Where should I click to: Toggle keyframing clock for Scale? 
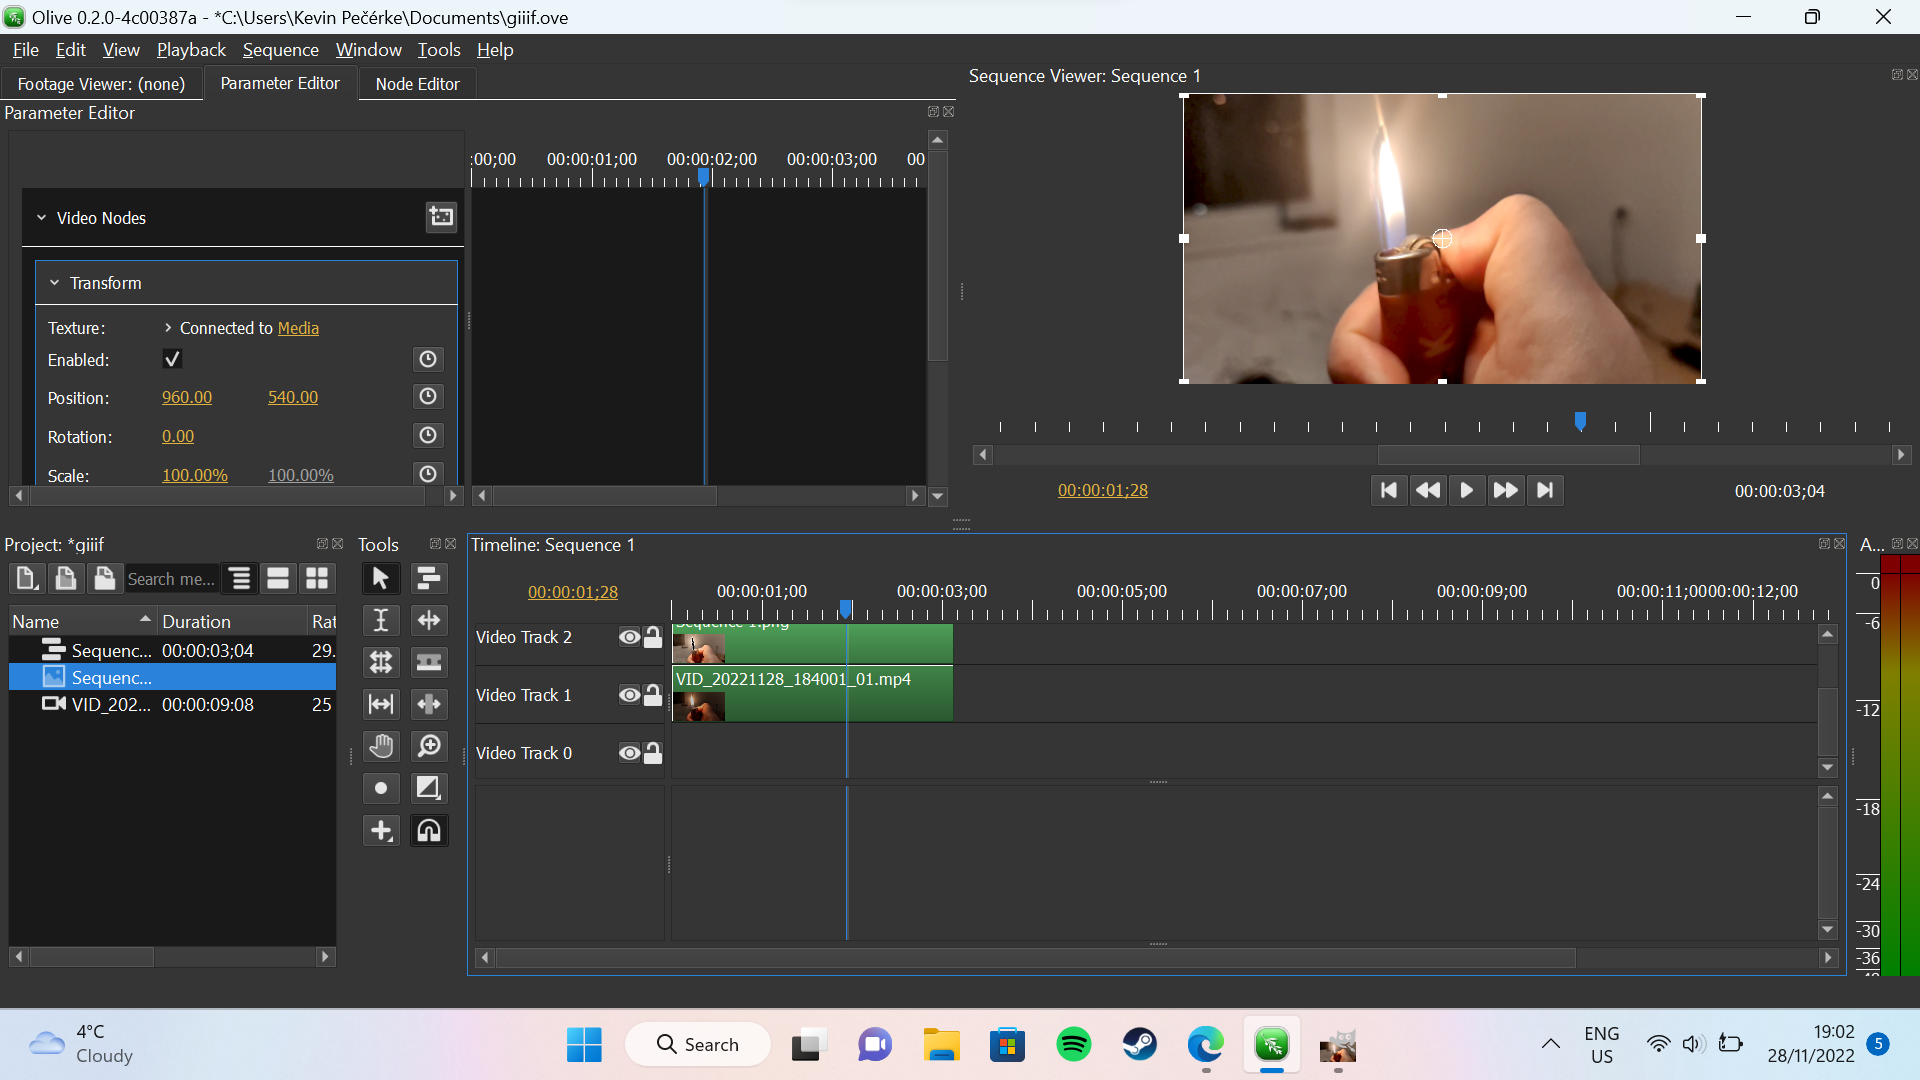click(x=428, y=474)
